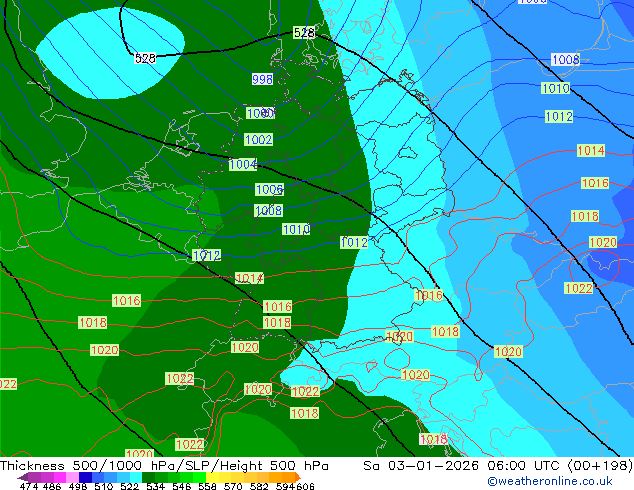Viewport: 634px width, 490px height.
Task: Click the '1018' label above the blue-region 1020
Action: (x=585, y=216)
